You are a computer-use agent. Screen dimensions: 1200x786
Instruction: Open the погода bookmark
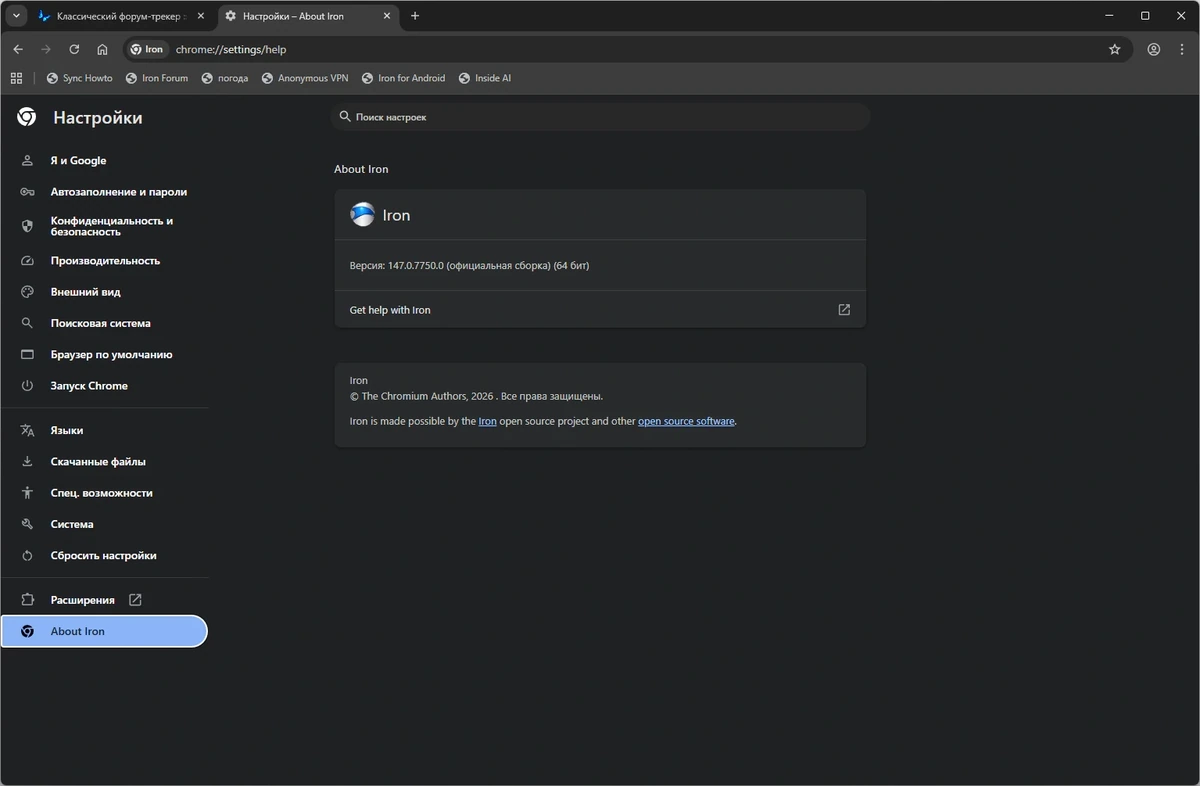225,78
